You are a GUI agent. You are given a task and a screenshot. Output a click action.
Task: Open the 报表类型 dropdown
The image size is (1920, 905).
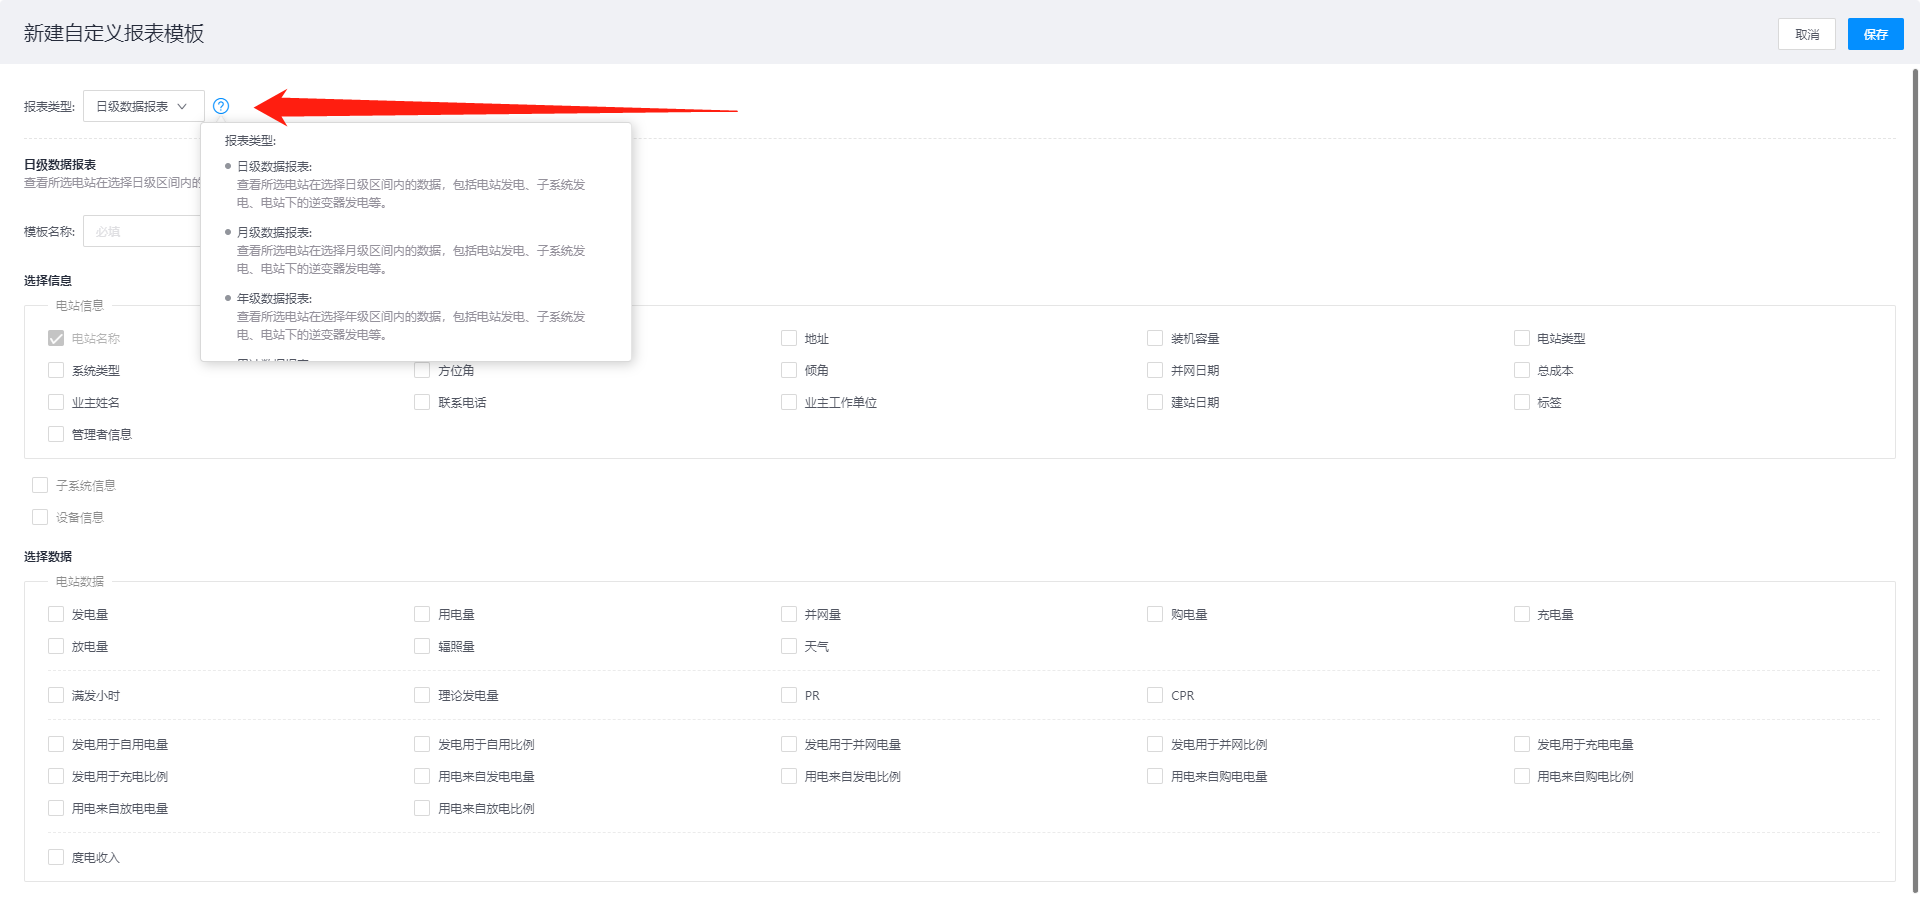143,106
